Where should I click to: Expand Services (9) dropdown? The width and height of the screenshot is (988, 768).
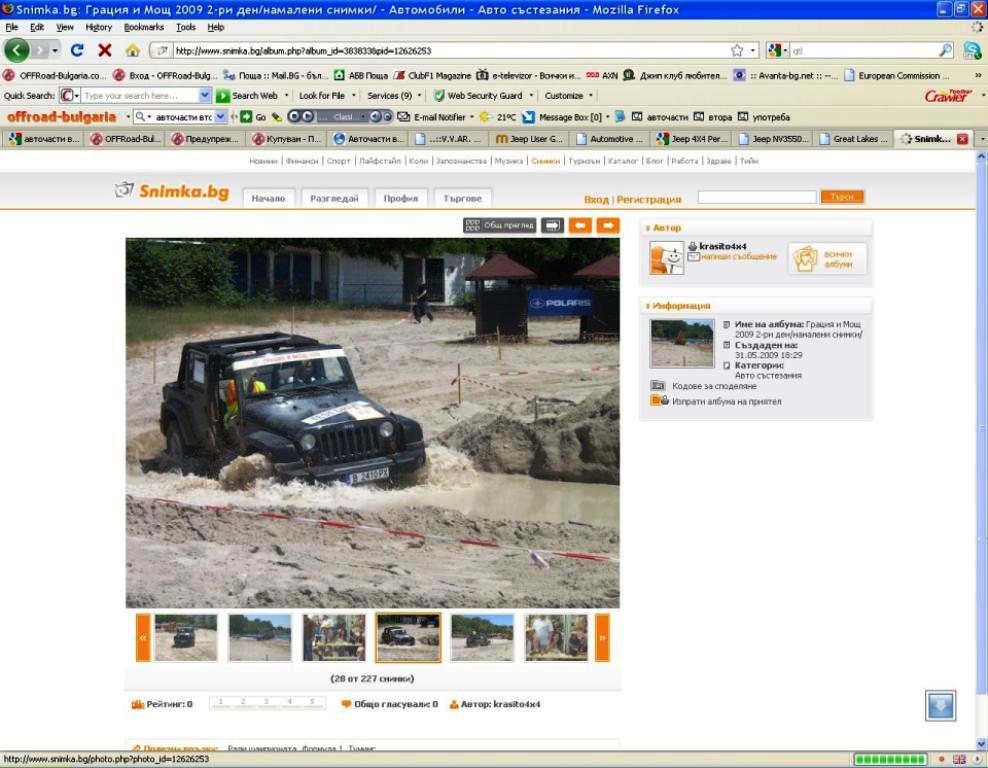(420, 96)
